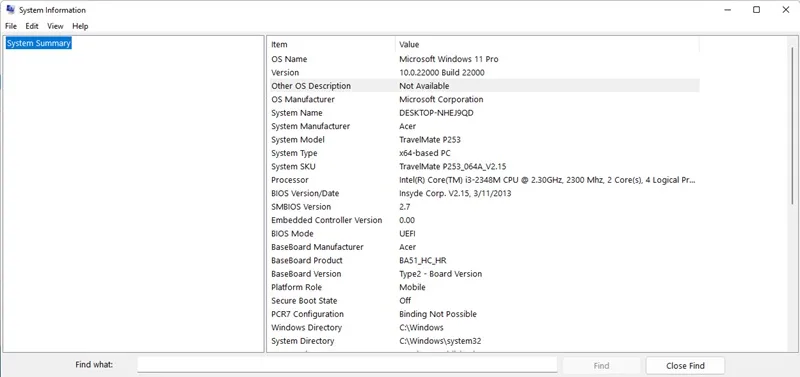
Task: Open the File menu
Action: click(11, 26)
